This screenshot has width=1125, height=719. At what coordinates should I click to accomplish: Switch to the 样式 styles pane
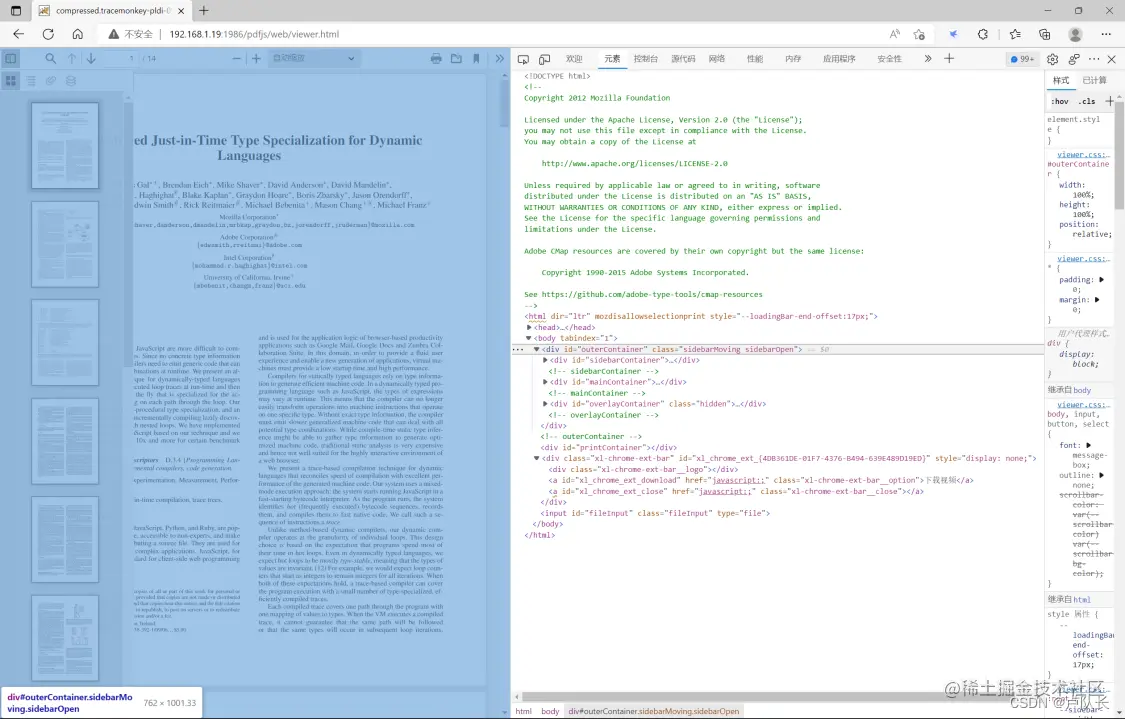tap(1061, 80)
